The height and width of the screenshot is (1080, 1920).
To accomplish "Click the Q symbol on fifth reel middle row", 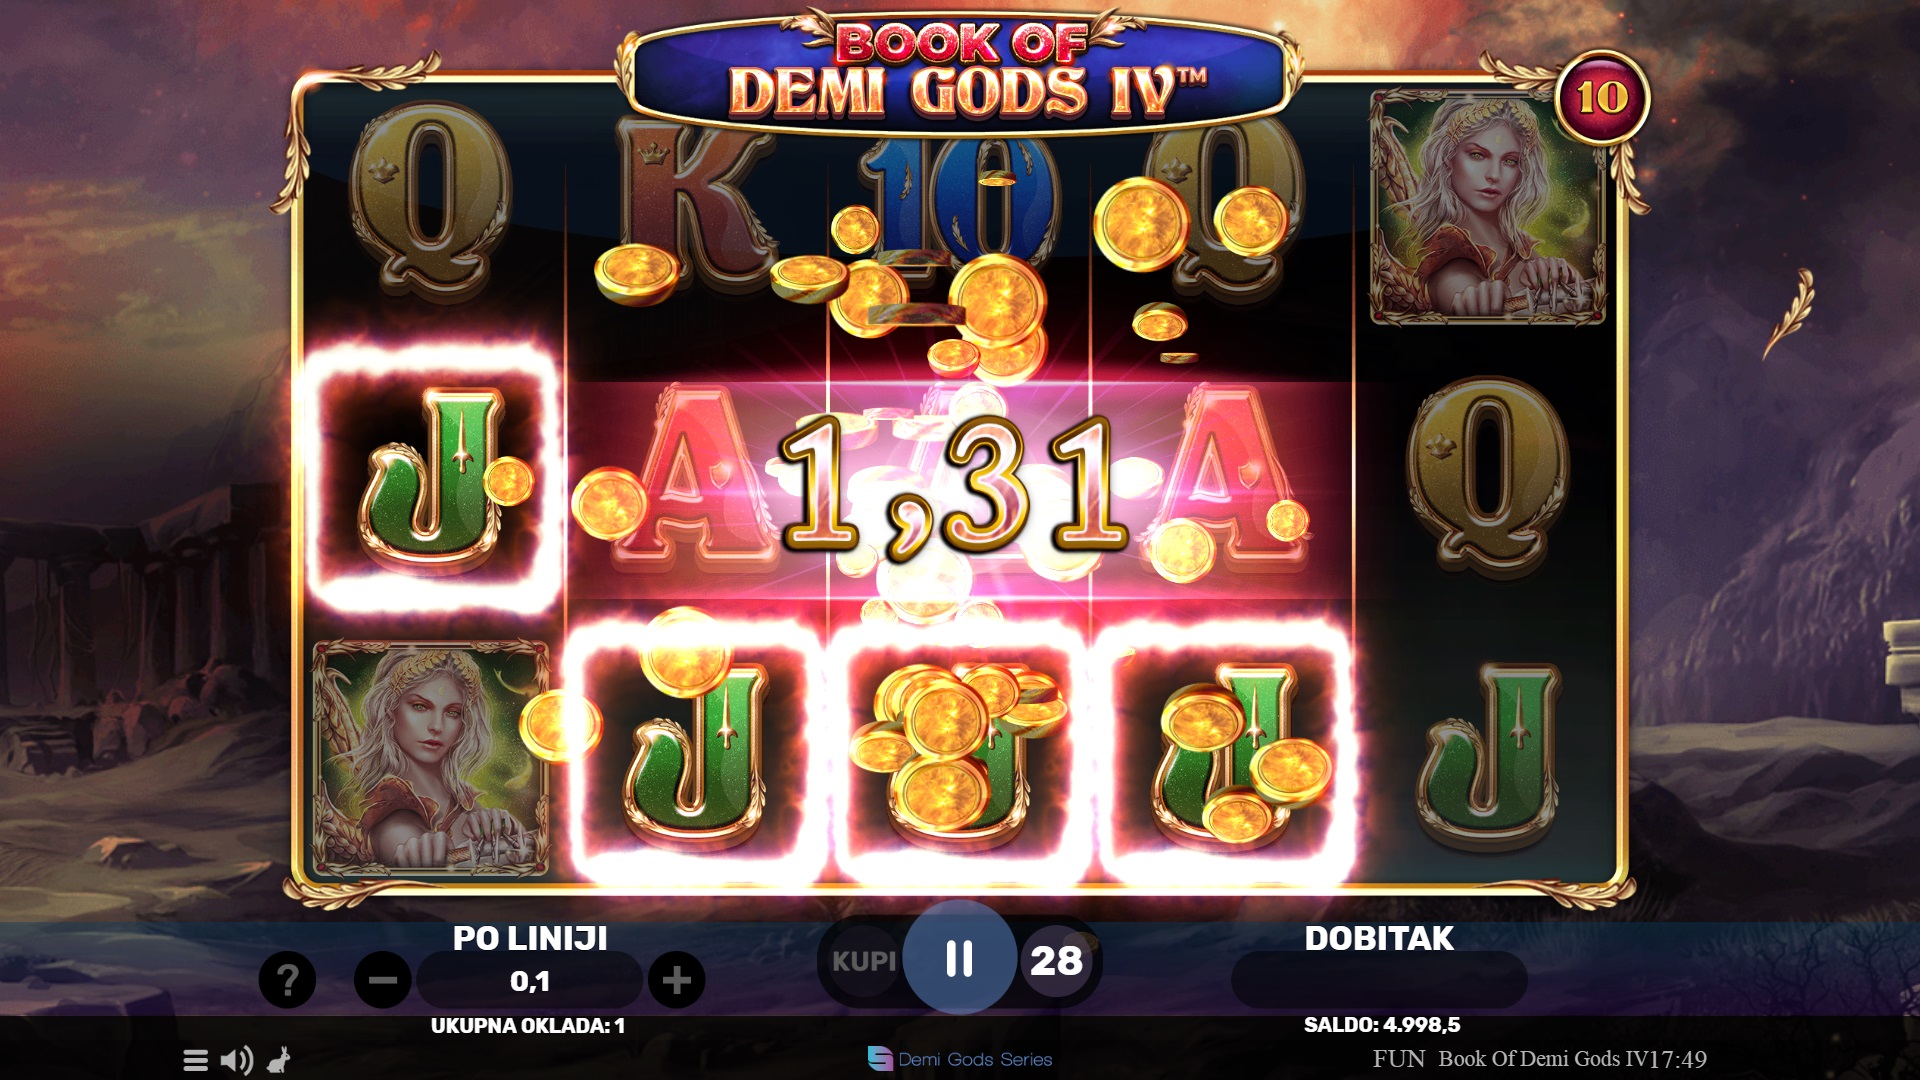I will 1487,478.
